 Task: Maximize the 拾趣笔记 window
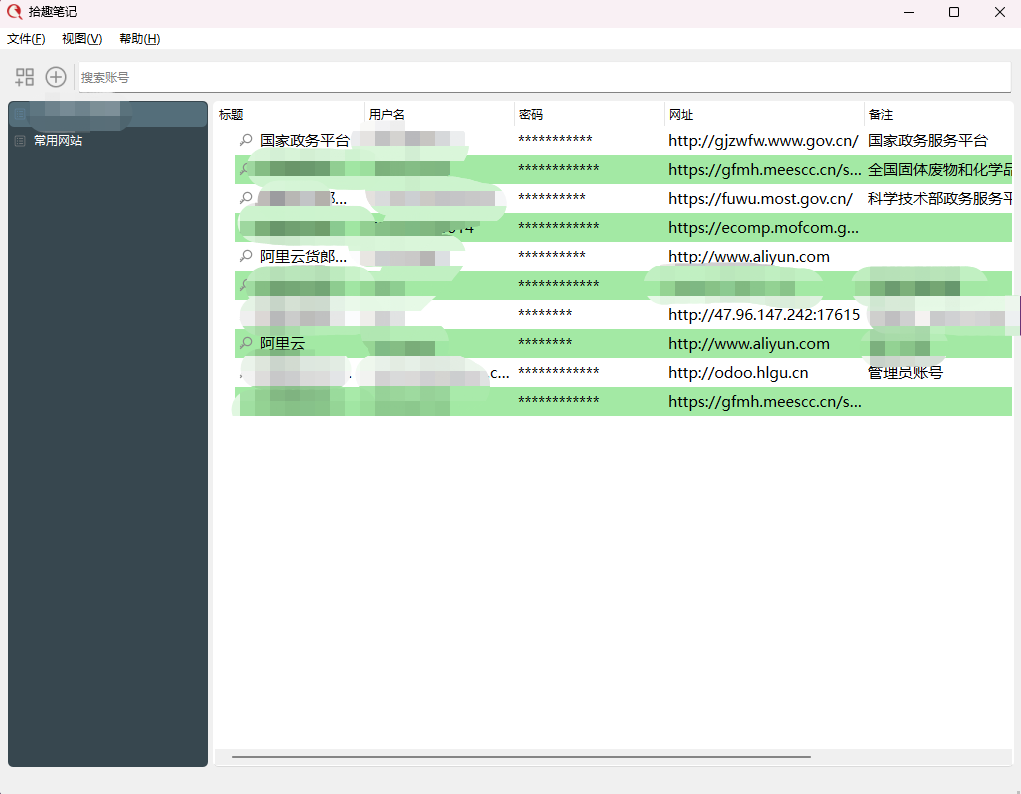954,12
